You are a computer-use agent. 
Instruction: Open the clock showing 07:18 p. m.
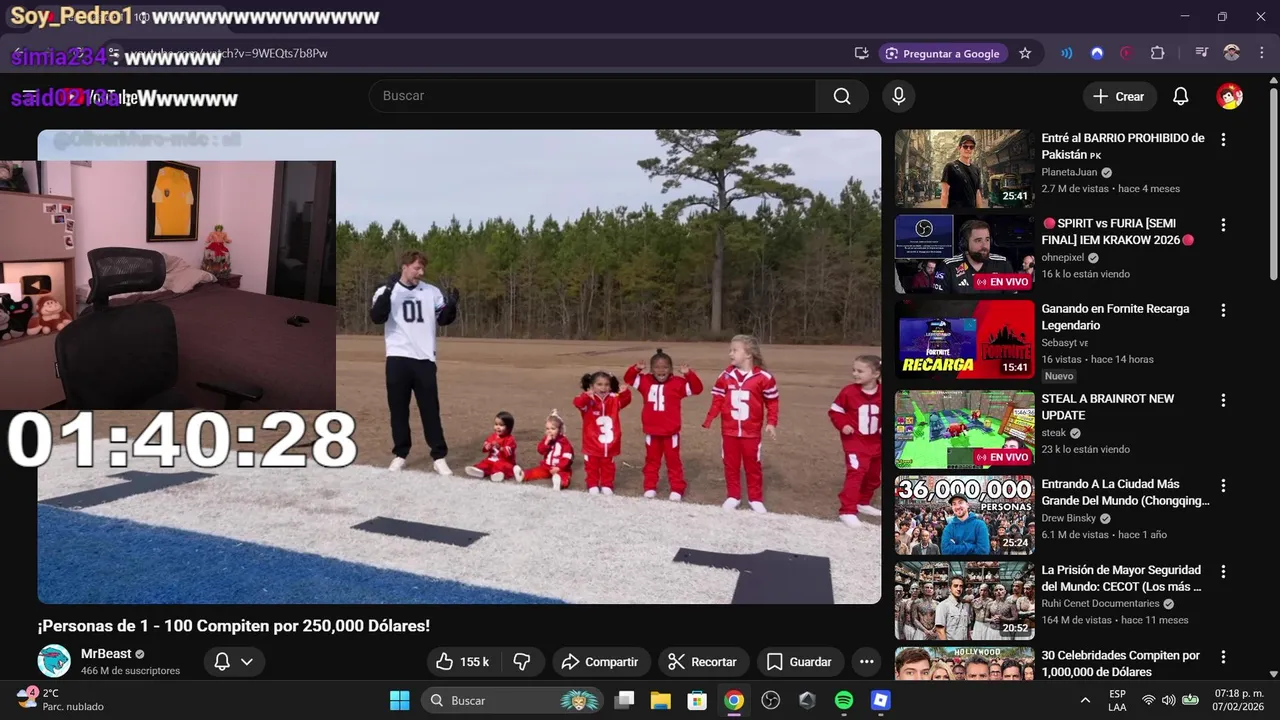tap(1239, 700)
